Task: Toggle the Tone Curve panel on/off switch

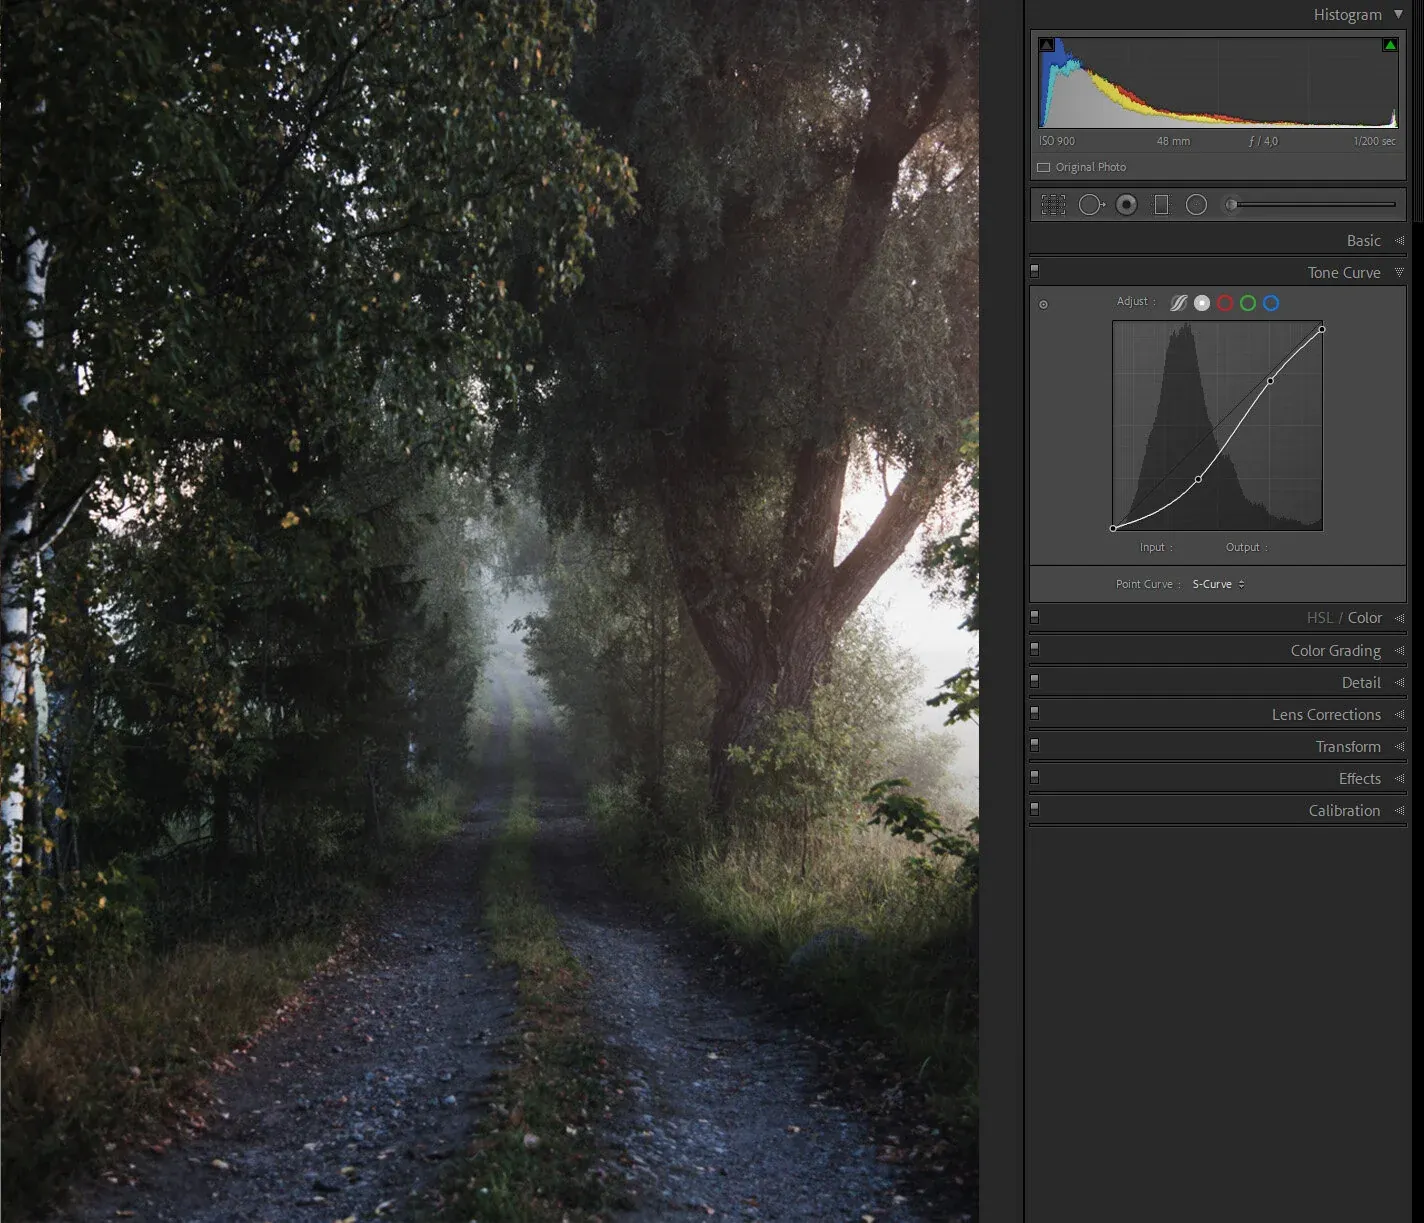Action: (x=1035, y=270)
